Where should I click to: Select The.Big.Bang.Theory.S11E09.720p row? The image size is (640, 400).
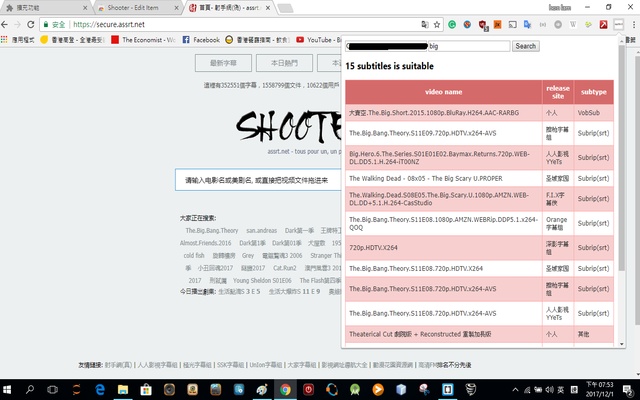pyautogui.click(x=480, y=133)
